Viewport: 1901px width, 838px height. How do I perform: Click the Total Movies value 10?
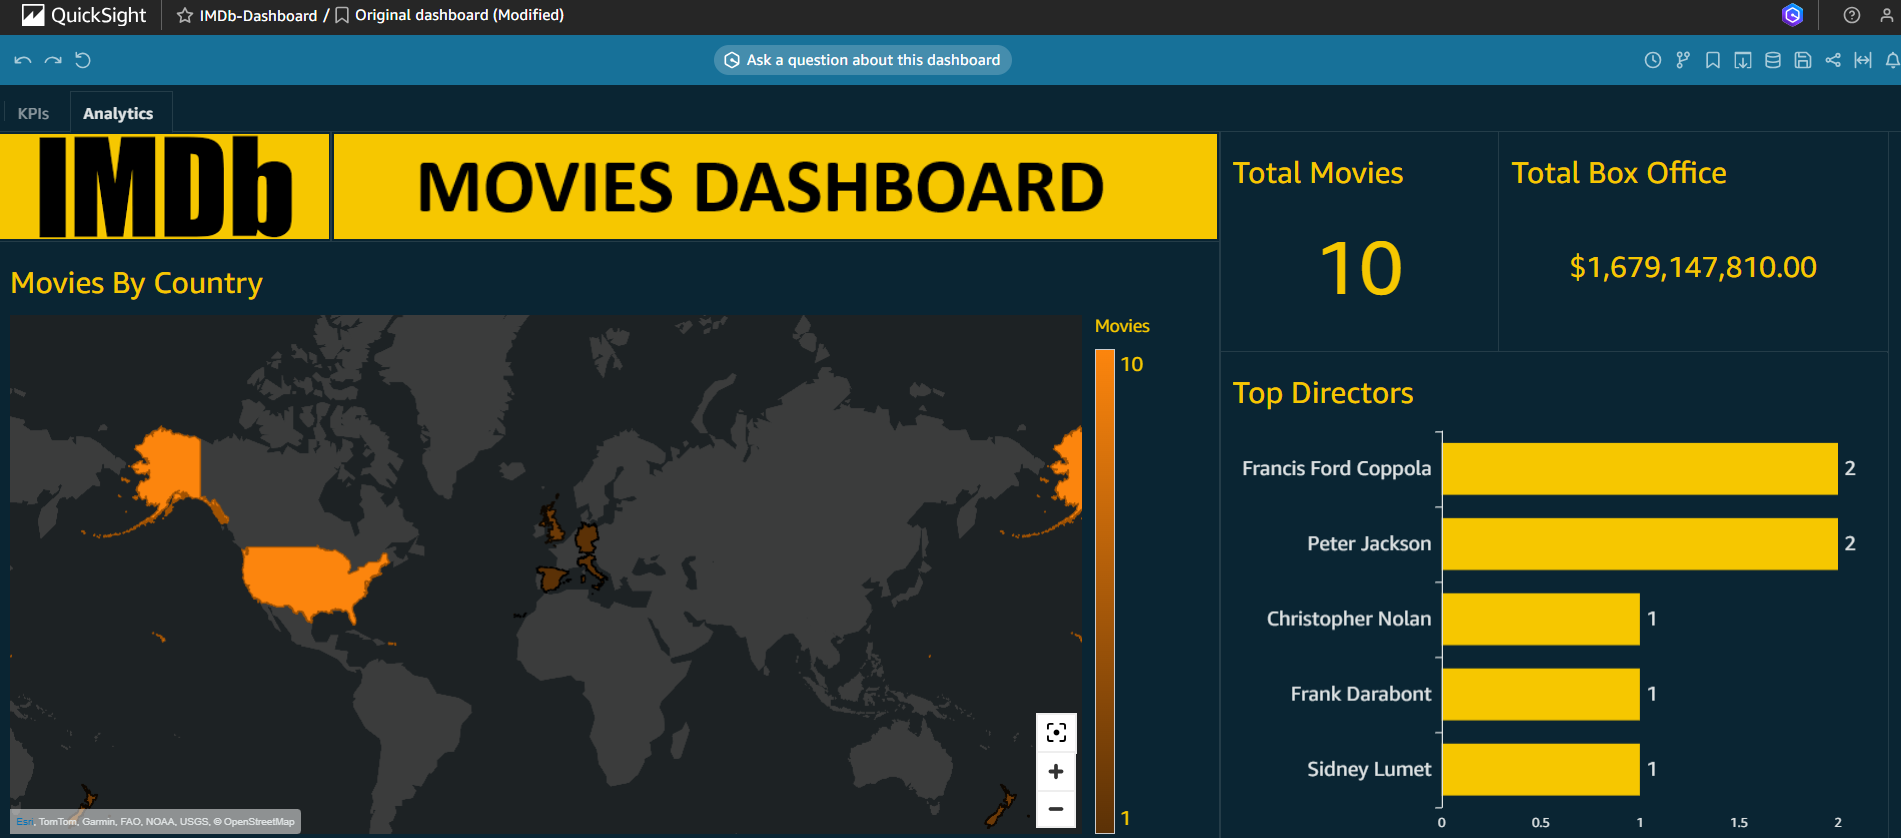pyautogui.click(x=1361, y=268)
